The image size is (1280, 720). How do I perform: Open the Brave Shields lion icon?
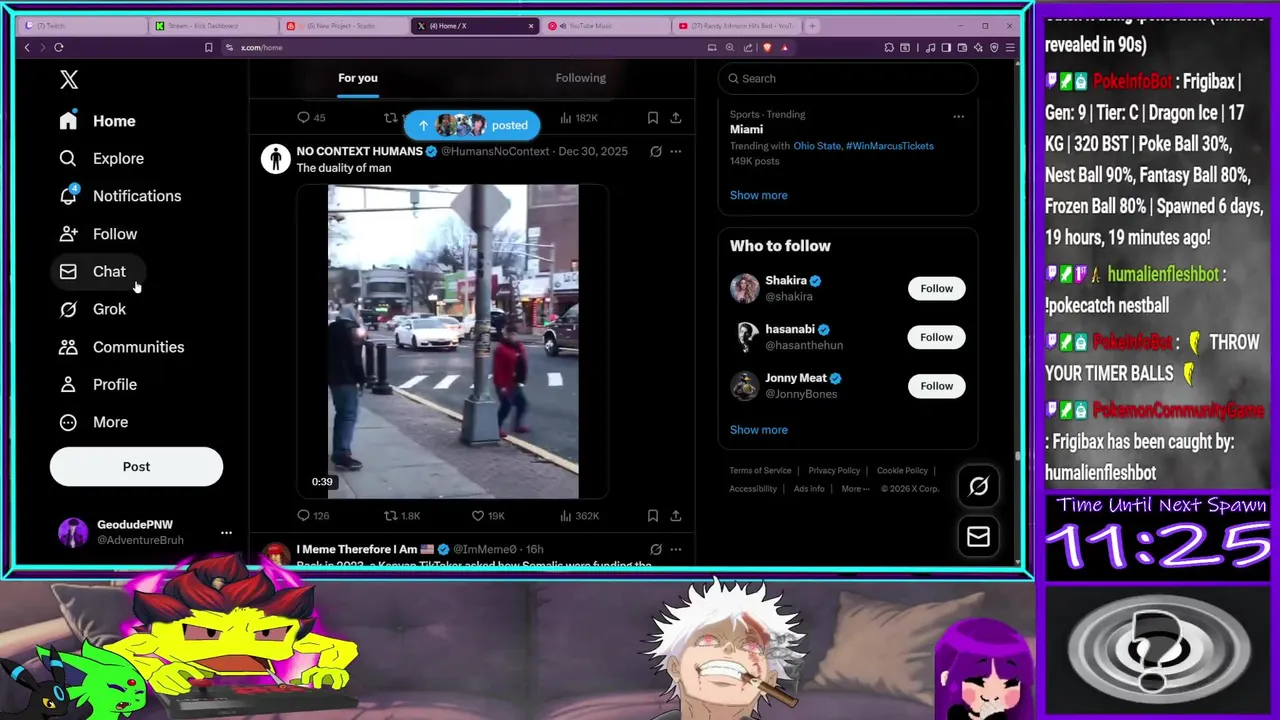pos(767,47)
